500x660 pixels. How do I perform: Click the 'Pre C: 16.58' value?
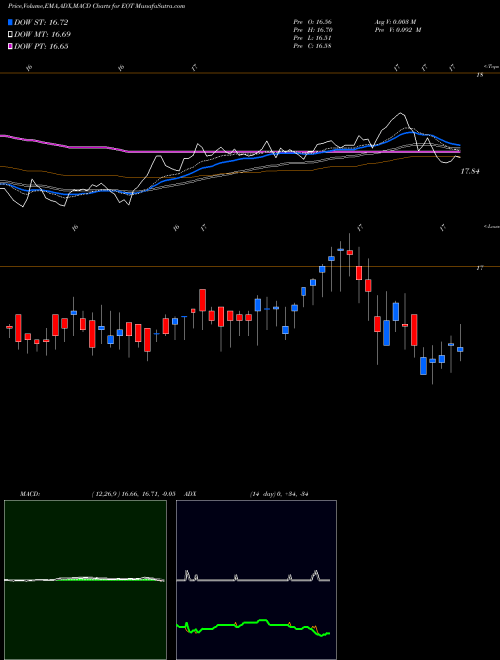tap(312, 46)
